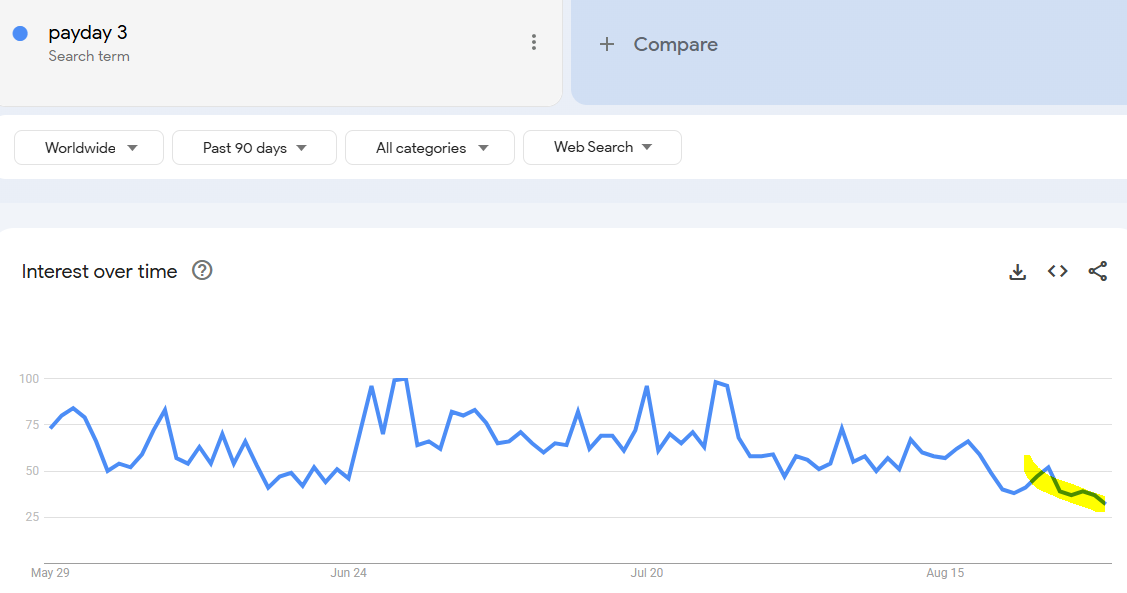The image size is (1127, 593).
Task: Select the Jun 24 date on the axis
Action: [348, 573]
